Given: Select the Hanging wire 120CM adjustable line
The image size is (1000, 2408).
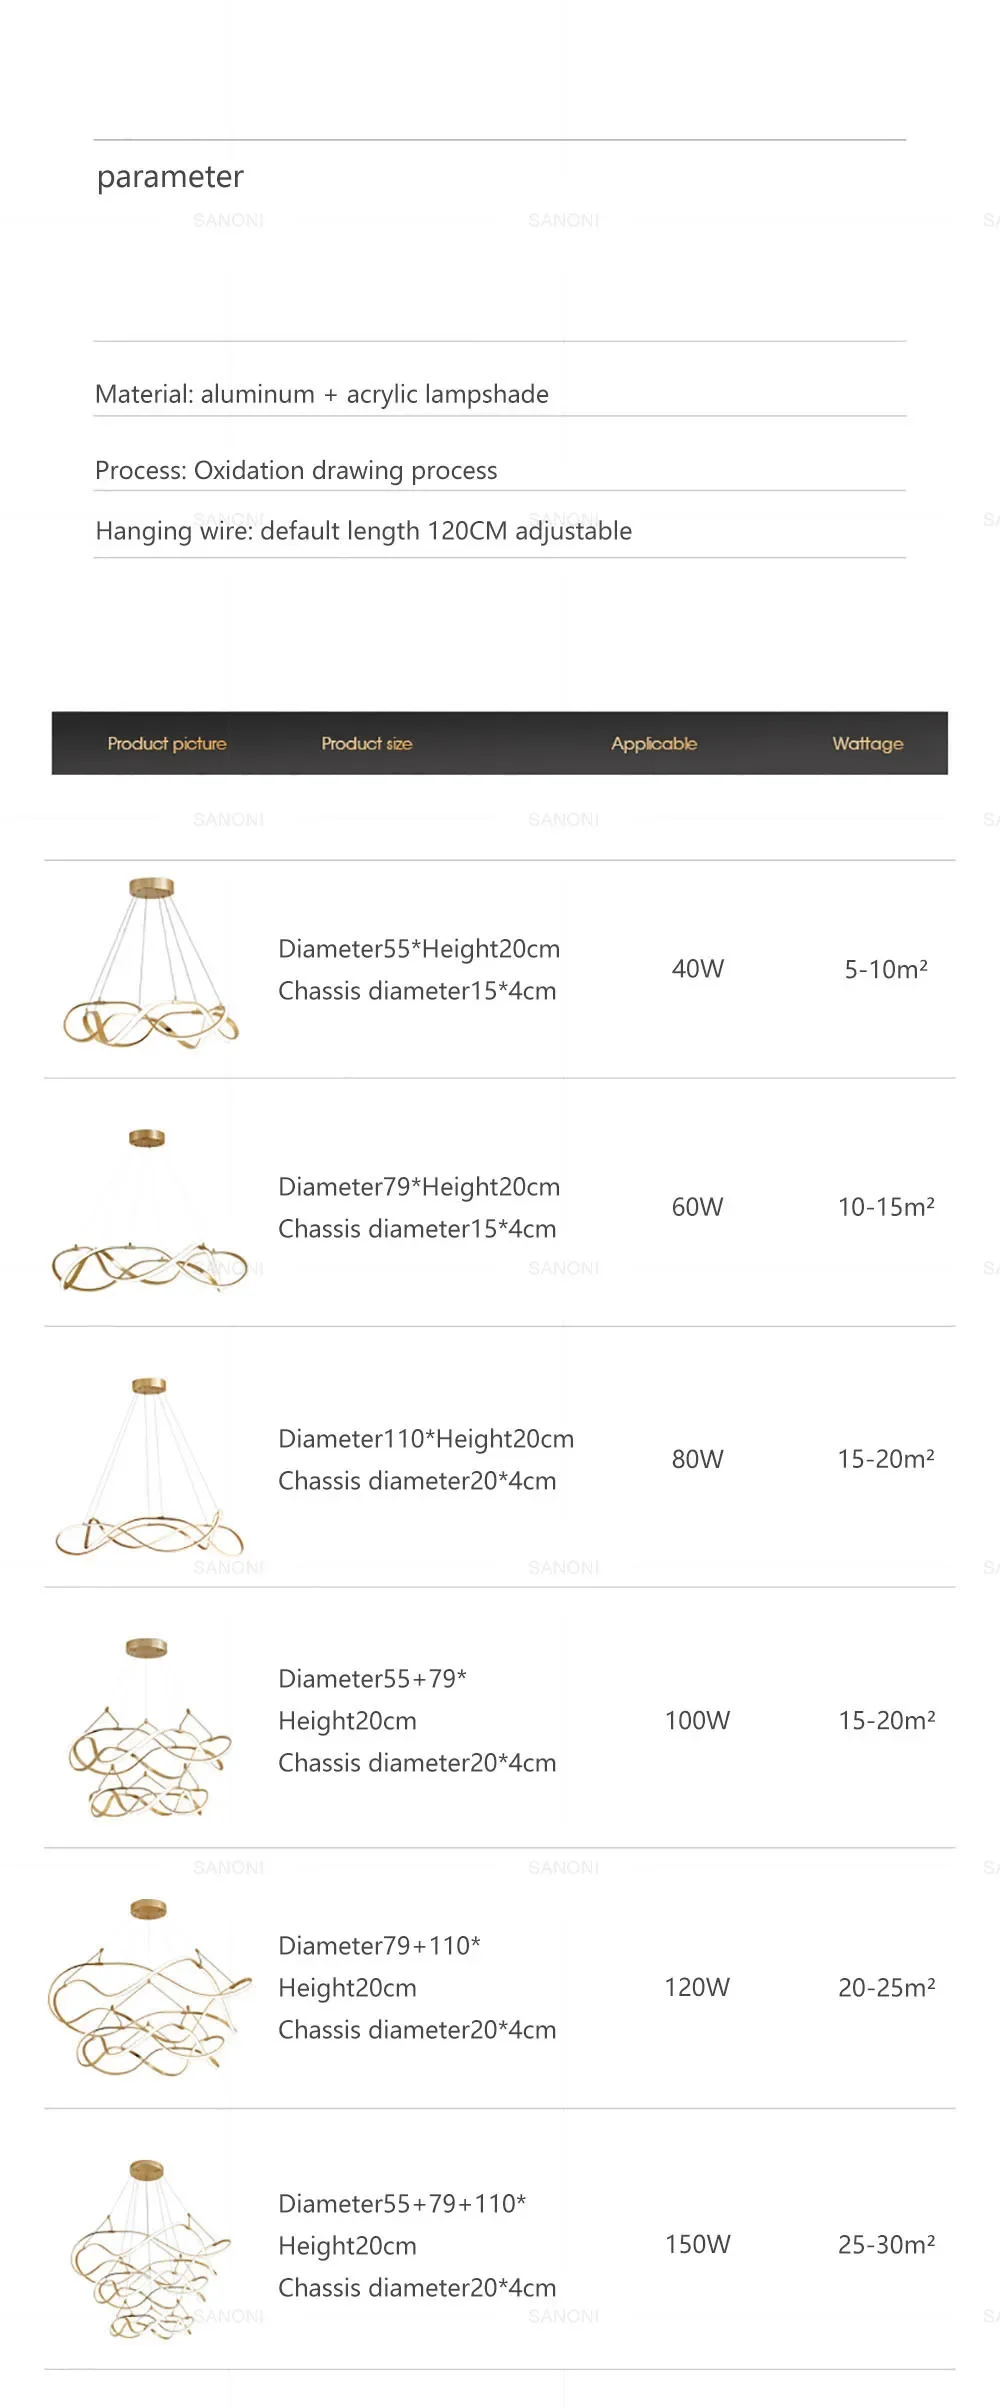Looking at the screenshot, I should point(364,531).
